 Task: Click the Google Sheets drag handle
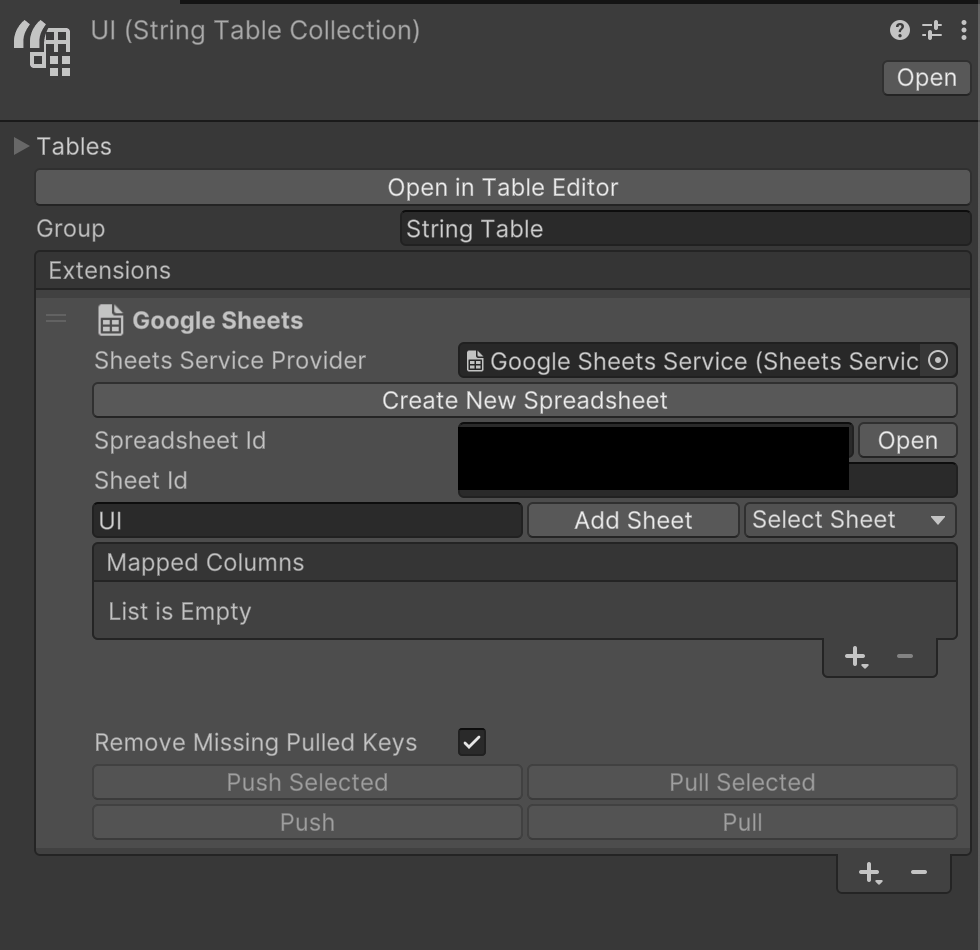pos(56,319)
